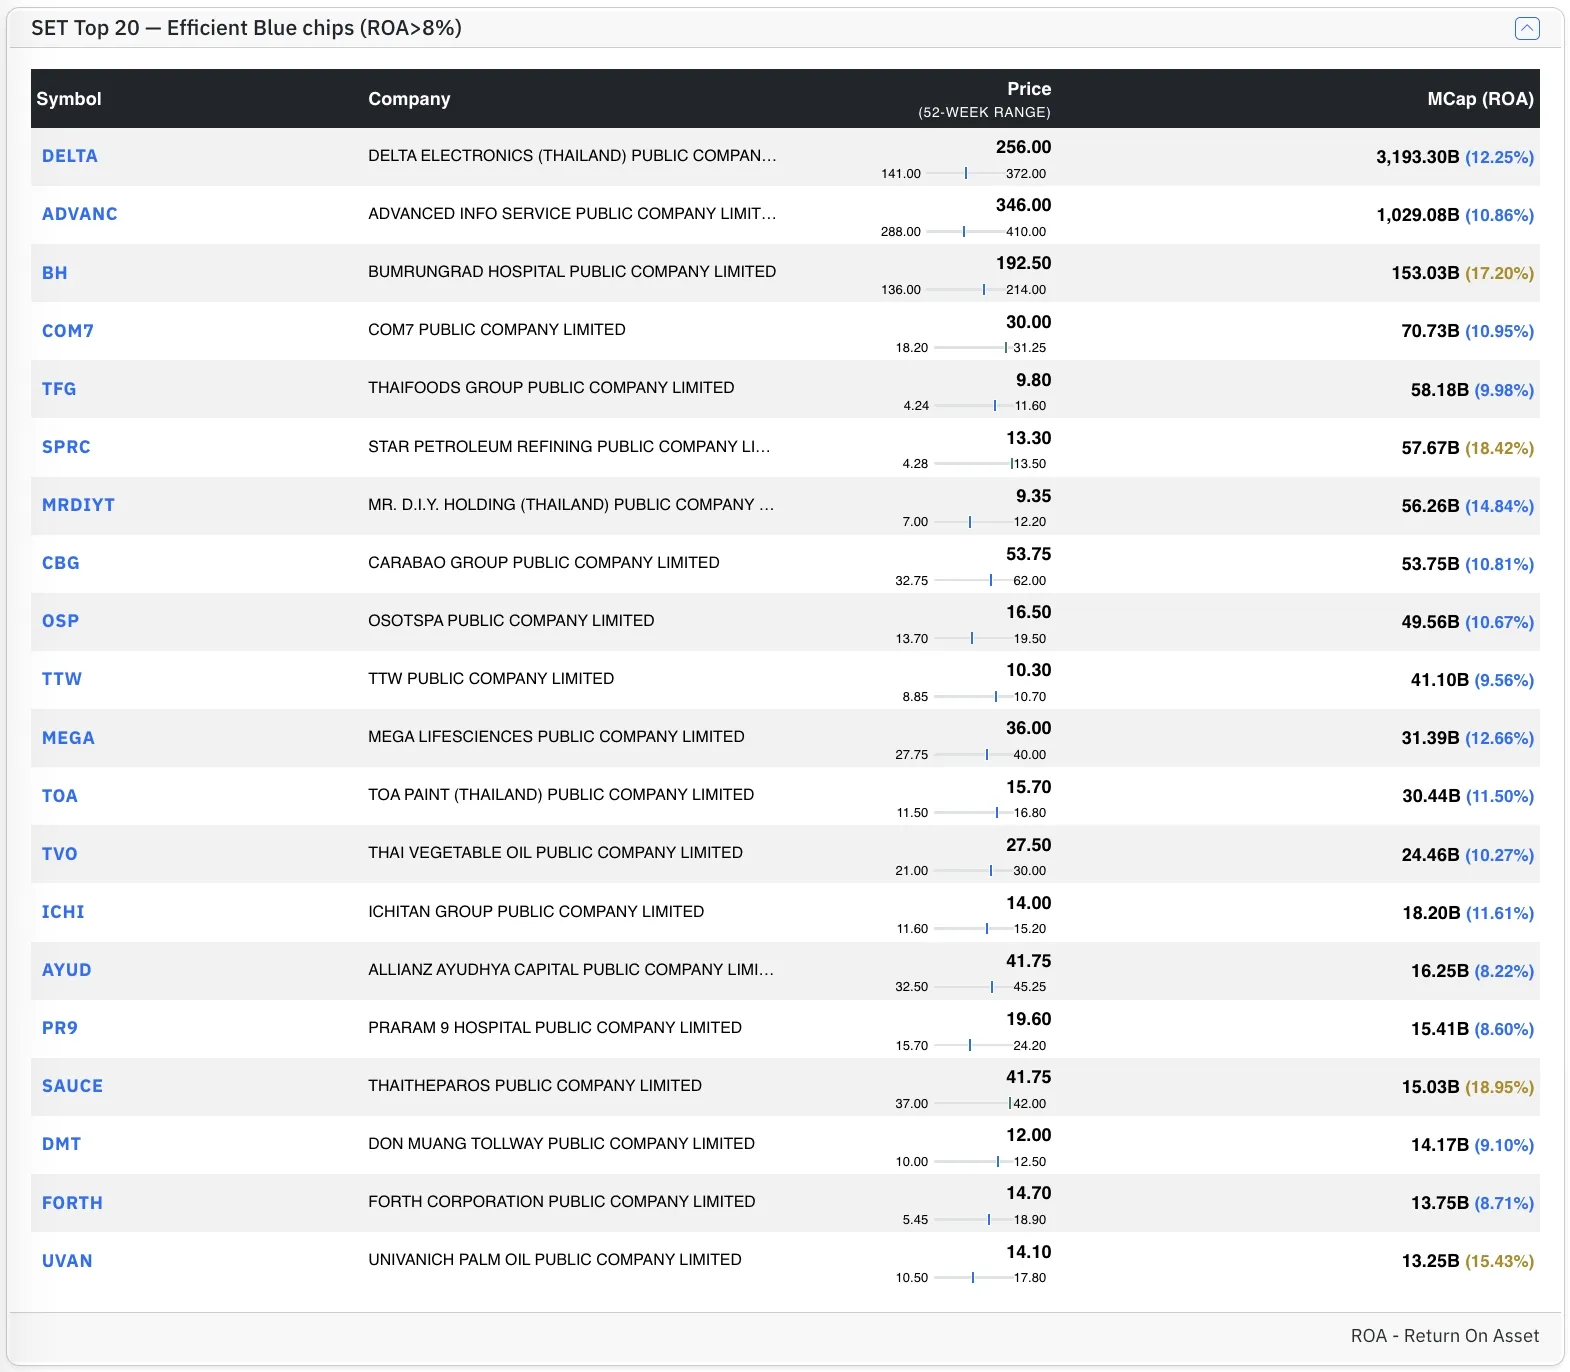Open the SPRC symbol link

pyautogui.click(x=66, y=447)
